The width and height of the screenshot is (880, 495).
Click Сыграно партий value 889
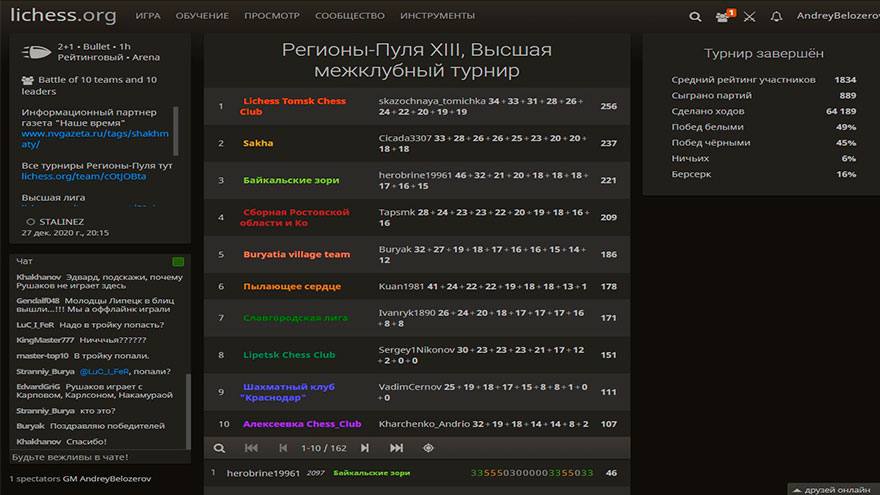tap(847, 95)
